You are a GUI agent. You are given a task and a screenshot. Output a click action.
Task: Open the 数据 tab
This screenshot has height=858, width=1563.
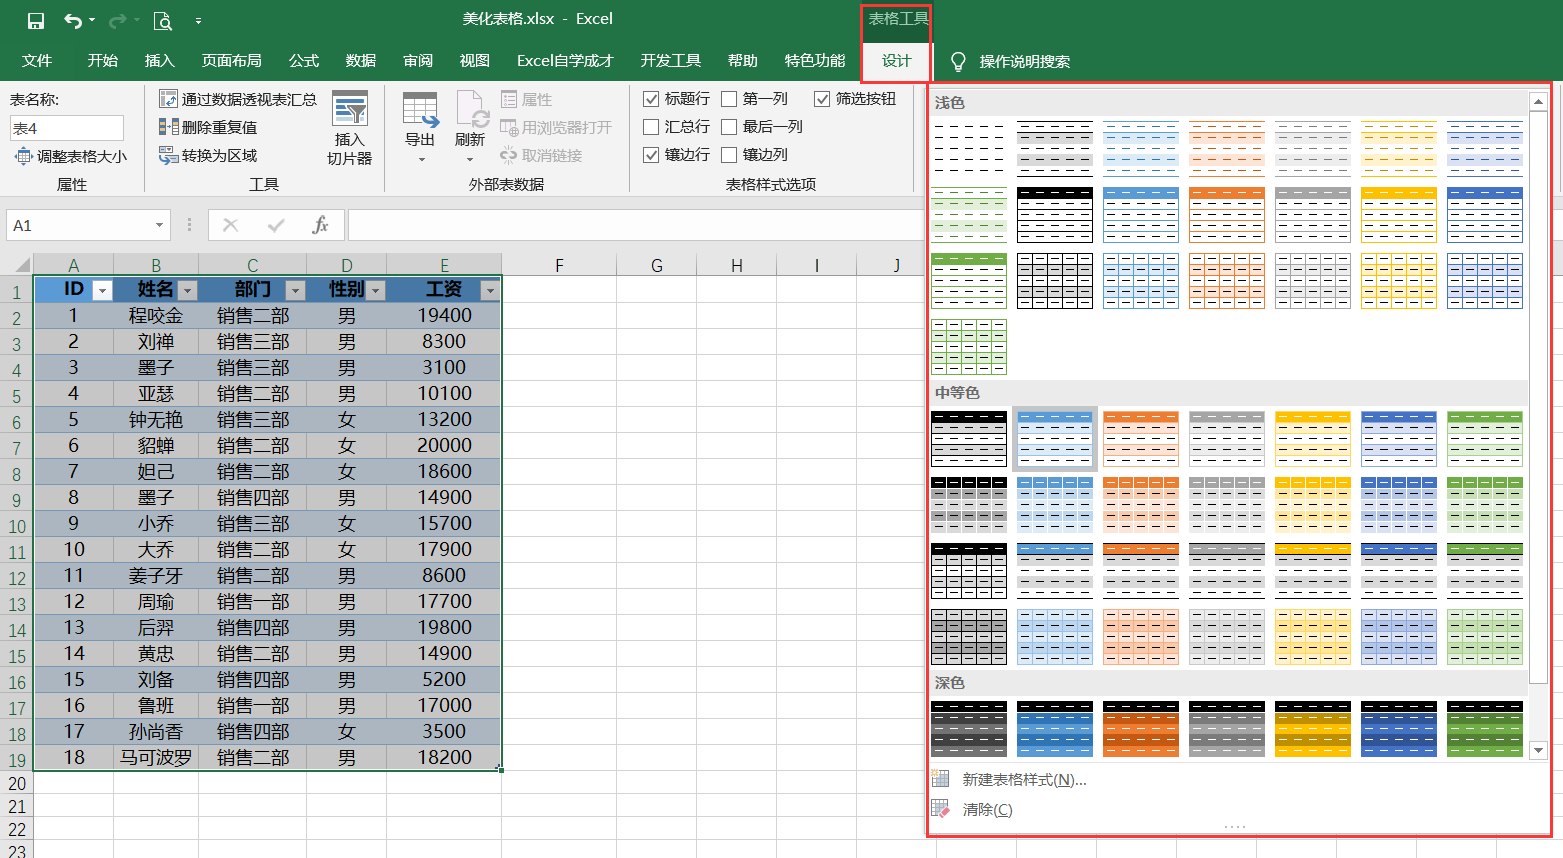pyautogui.click(x=361, y=61)
